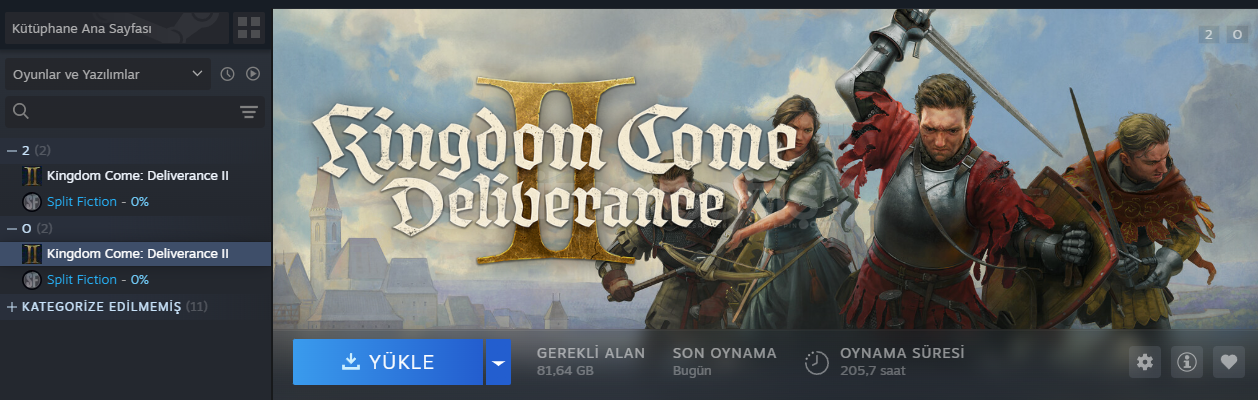This screenshot has width=1258, height=400.
Task: Show game info with the info icon
Action: 1187,362
